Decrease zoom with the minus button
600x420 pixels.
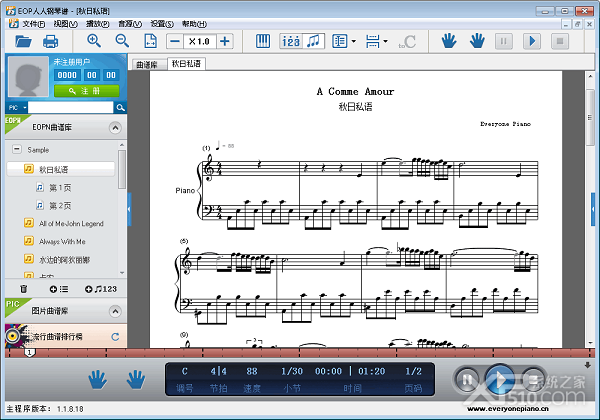(175, 41)
